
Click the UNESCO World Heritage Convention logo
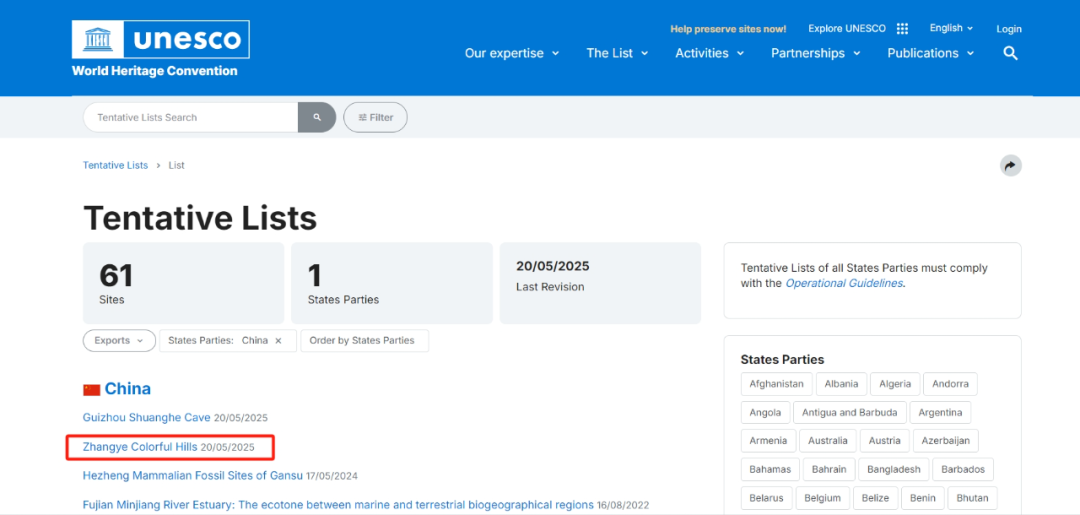pyautogui.click(x=160, y=49)
